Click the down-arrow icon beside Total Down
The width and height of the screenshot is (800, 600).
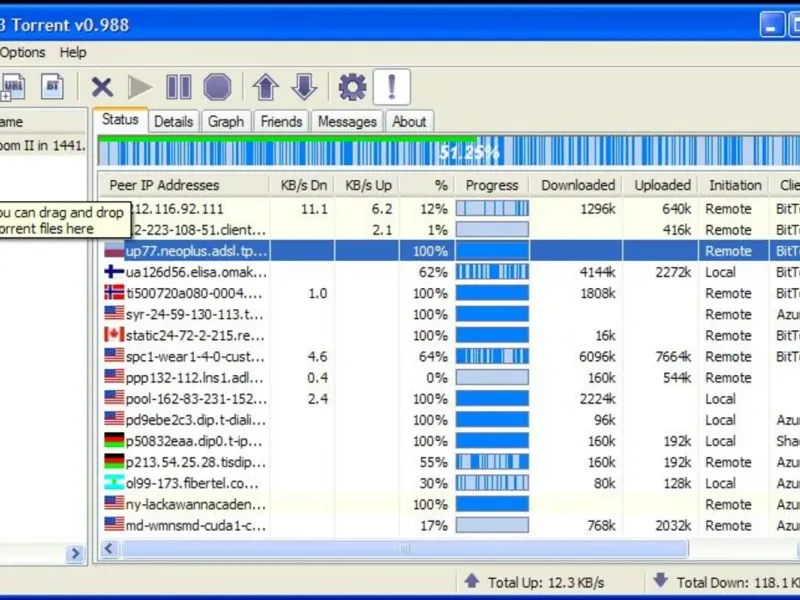click(x=661, y=580)
